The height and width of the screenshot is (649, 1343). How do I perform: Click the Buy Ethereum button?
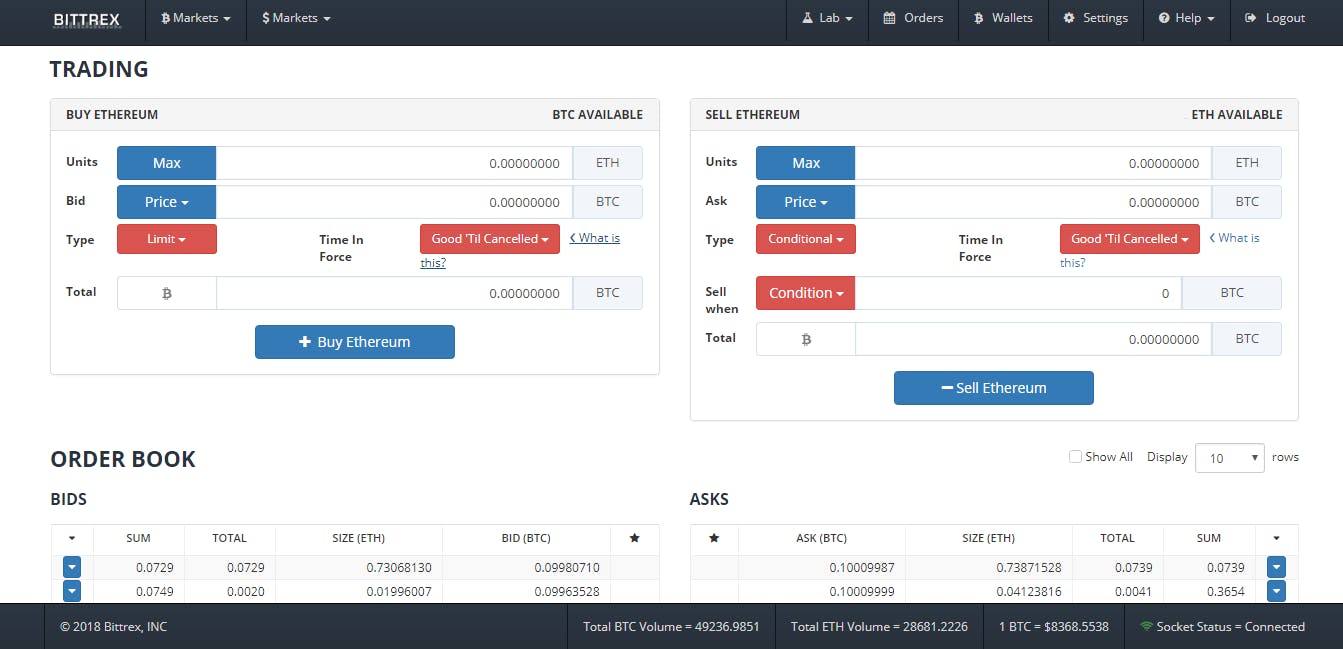point(355,341)
